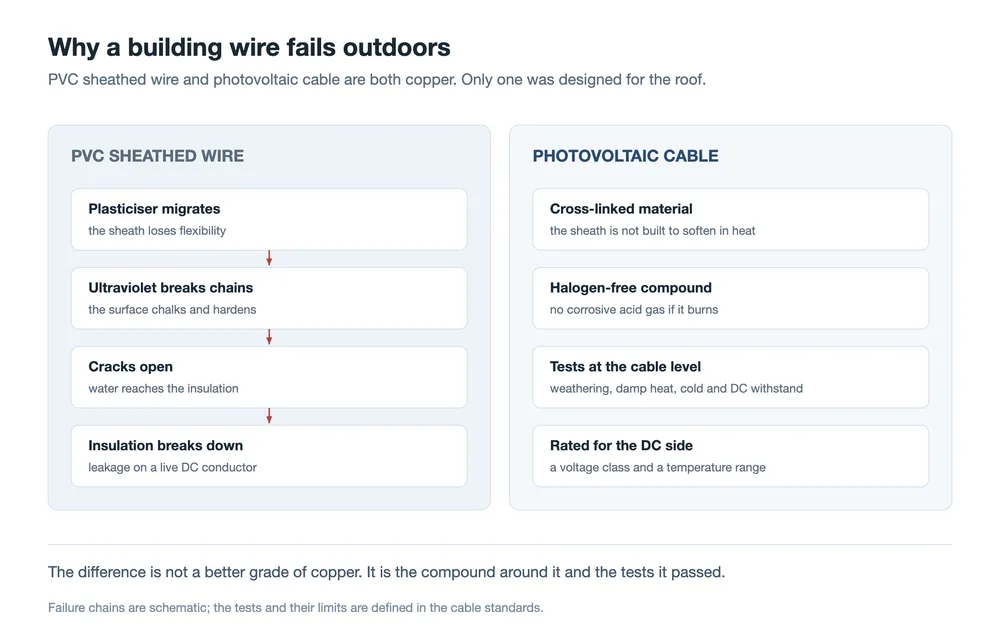Select the Rated for the DC side card

point(730,456)
